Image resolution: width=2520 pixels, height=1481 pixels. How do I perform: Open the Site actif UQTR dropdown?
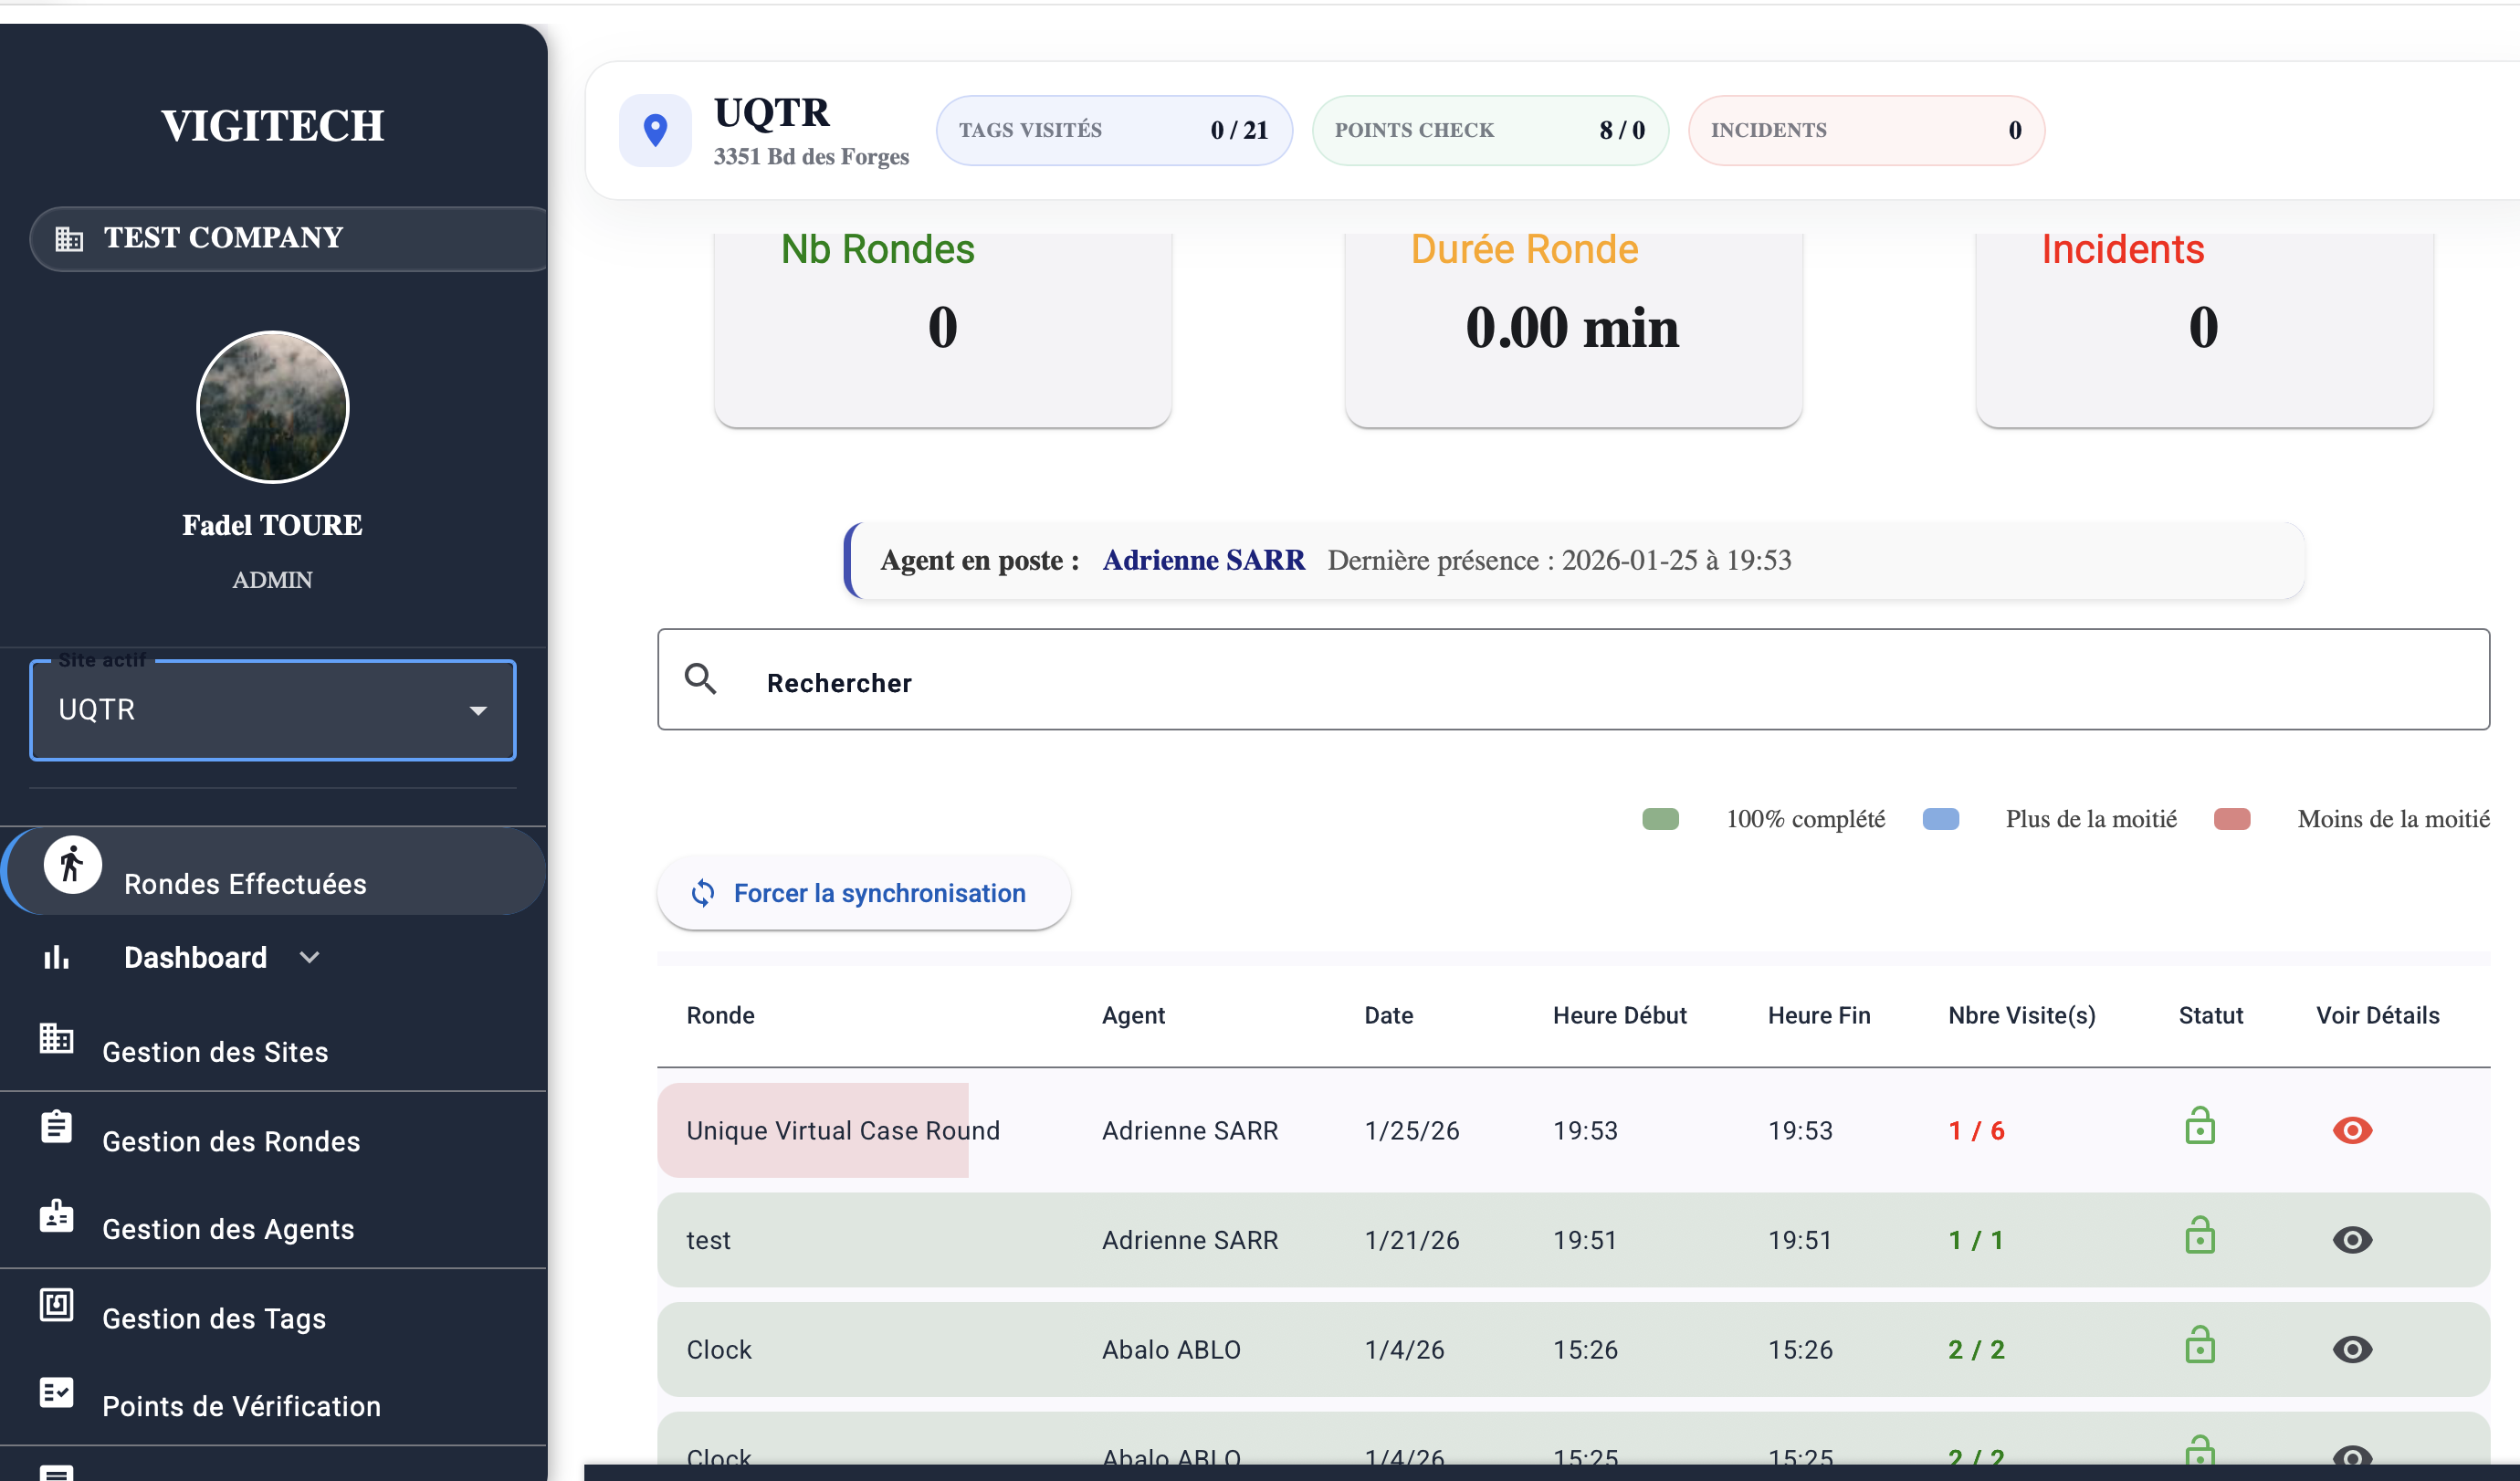tap(272, 710)
